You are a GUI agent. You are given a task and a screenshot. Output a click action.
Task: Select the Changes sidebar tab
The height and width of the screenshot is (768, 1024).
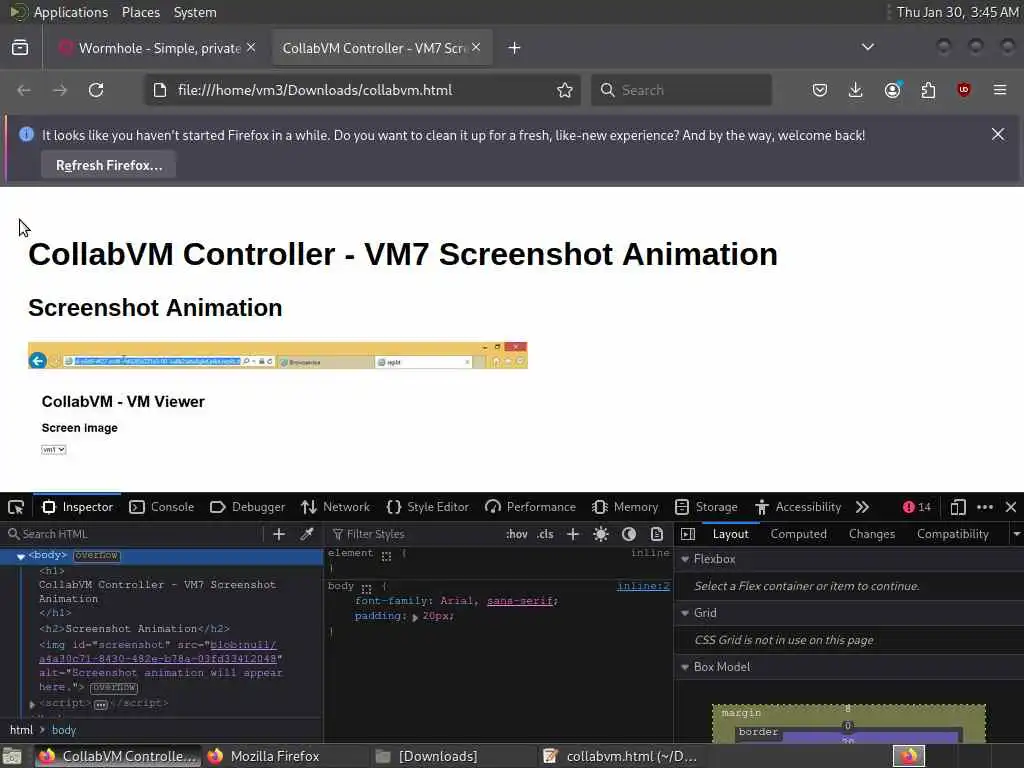[x=872, y=534]
